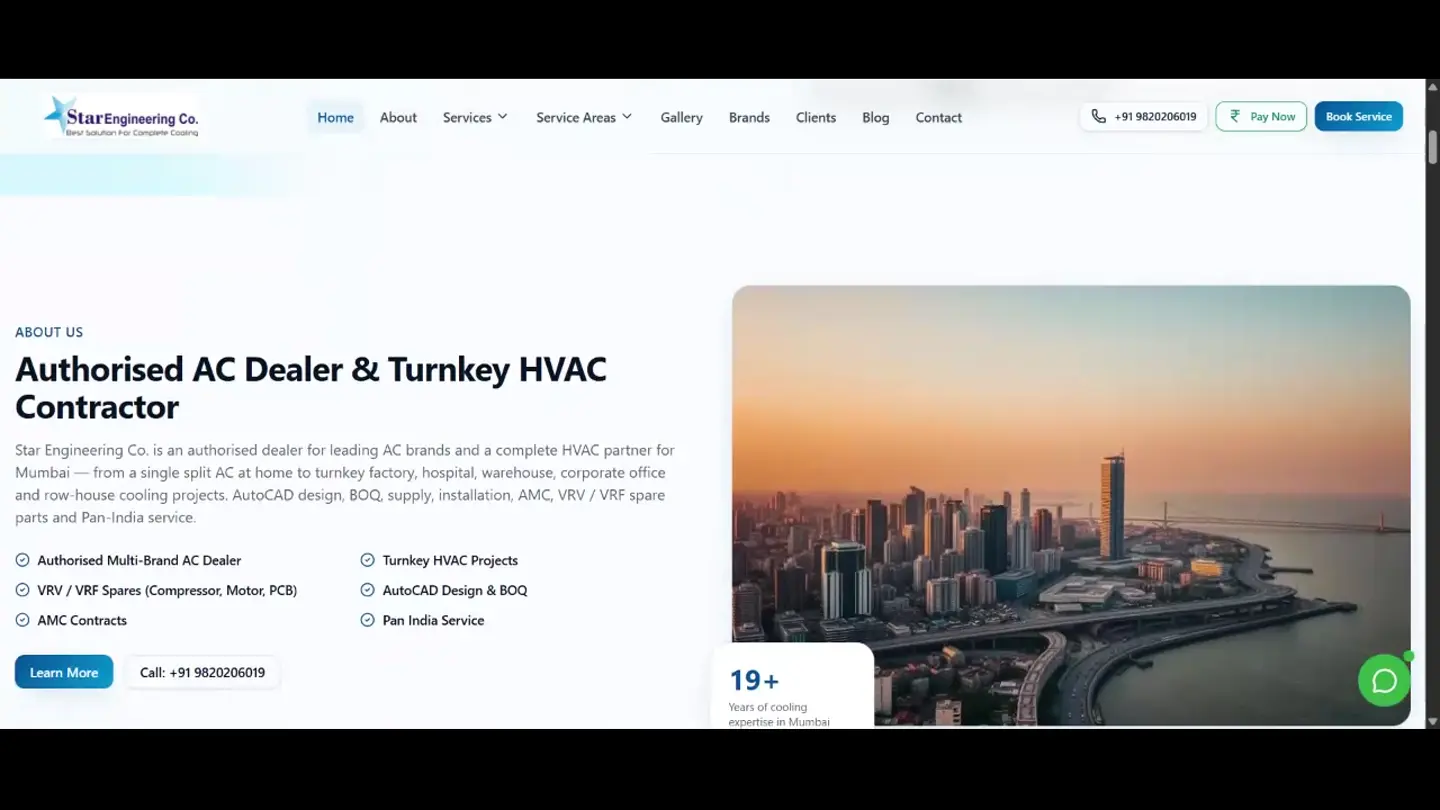Click the Book Service button
This screenshot has width=1440, height=810.
pyautogui.click(x=1358, y=116)
